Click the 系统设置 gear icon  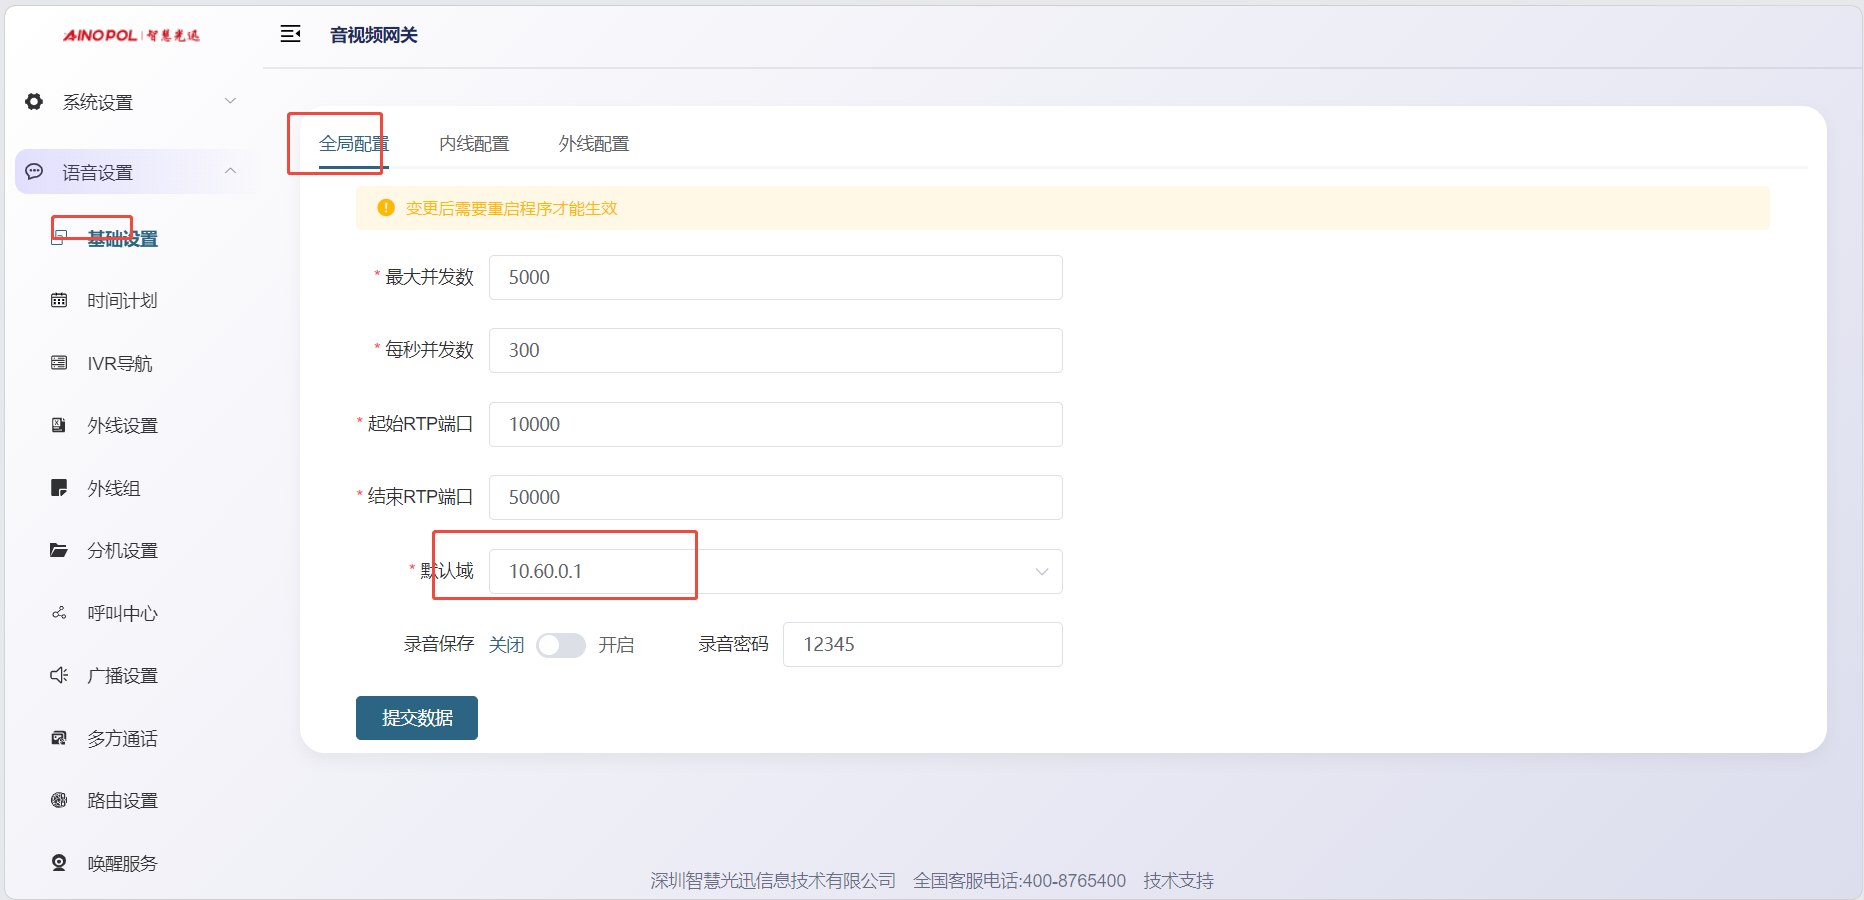(34, 102)
